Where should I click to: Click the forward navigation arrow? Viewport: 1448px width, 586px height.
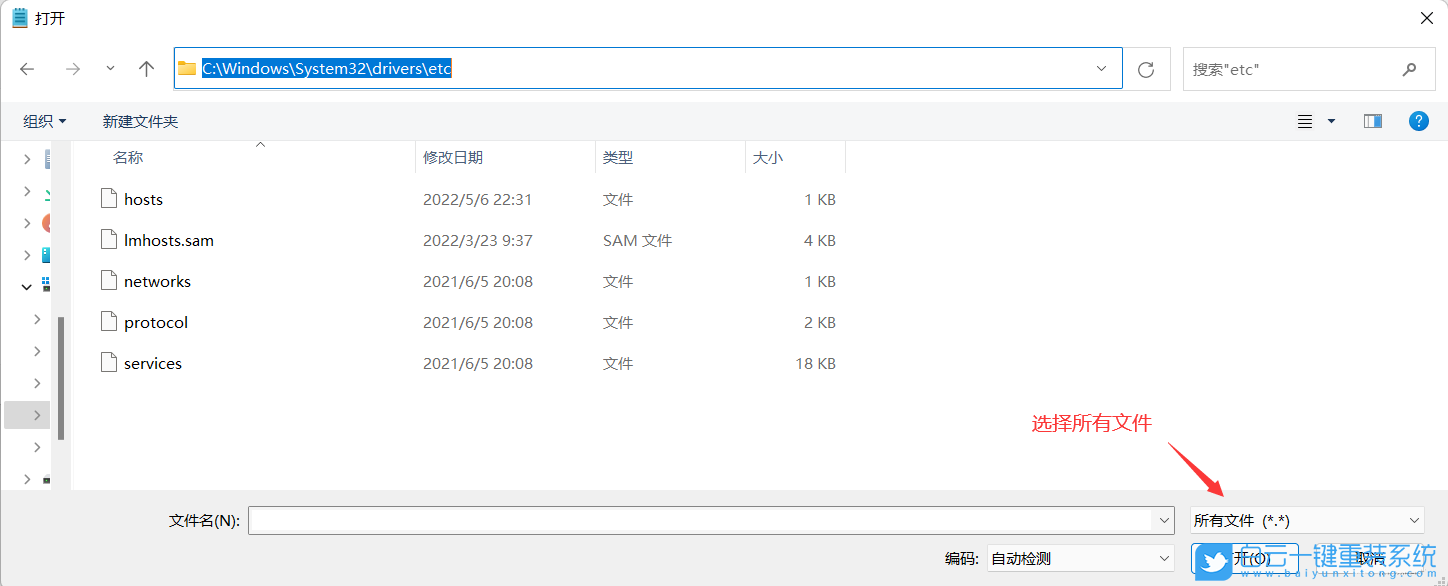pos(72,68)
